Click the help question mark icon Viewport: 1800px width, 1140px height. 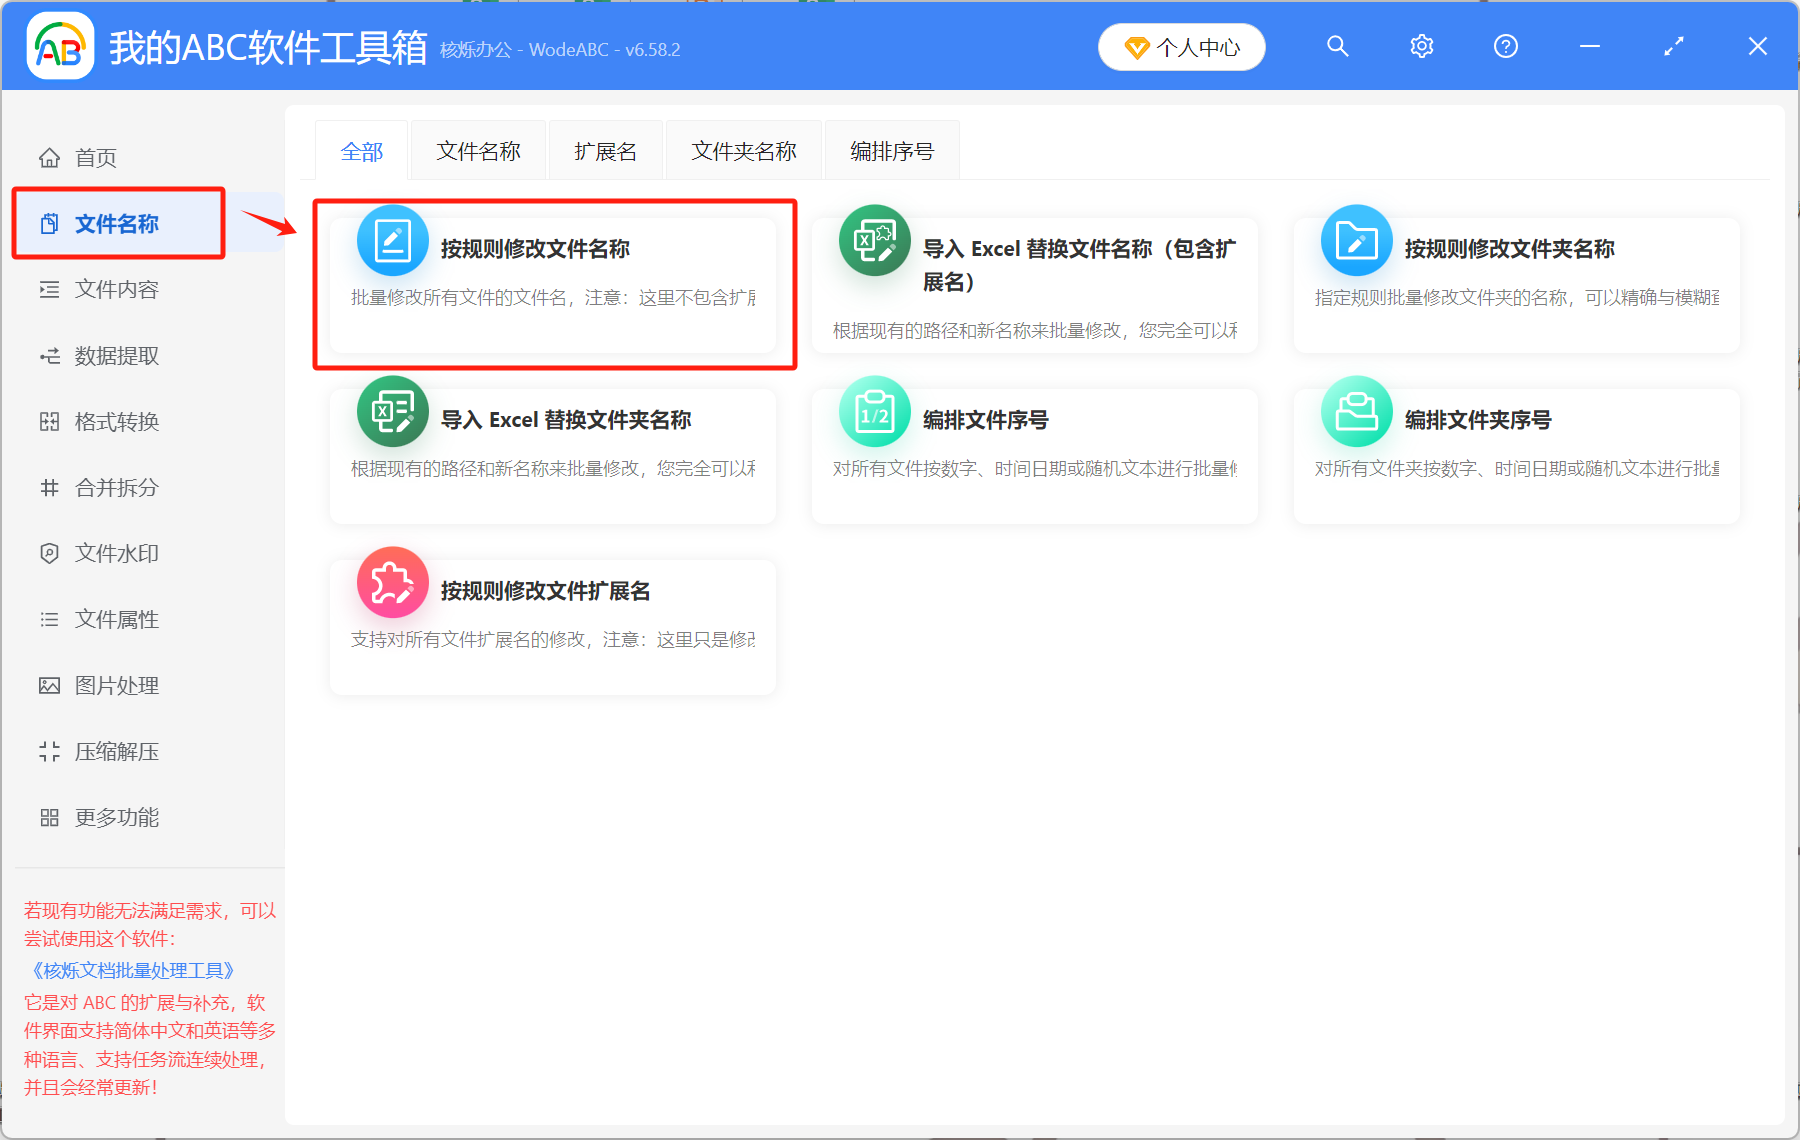tap(1505, 46)
